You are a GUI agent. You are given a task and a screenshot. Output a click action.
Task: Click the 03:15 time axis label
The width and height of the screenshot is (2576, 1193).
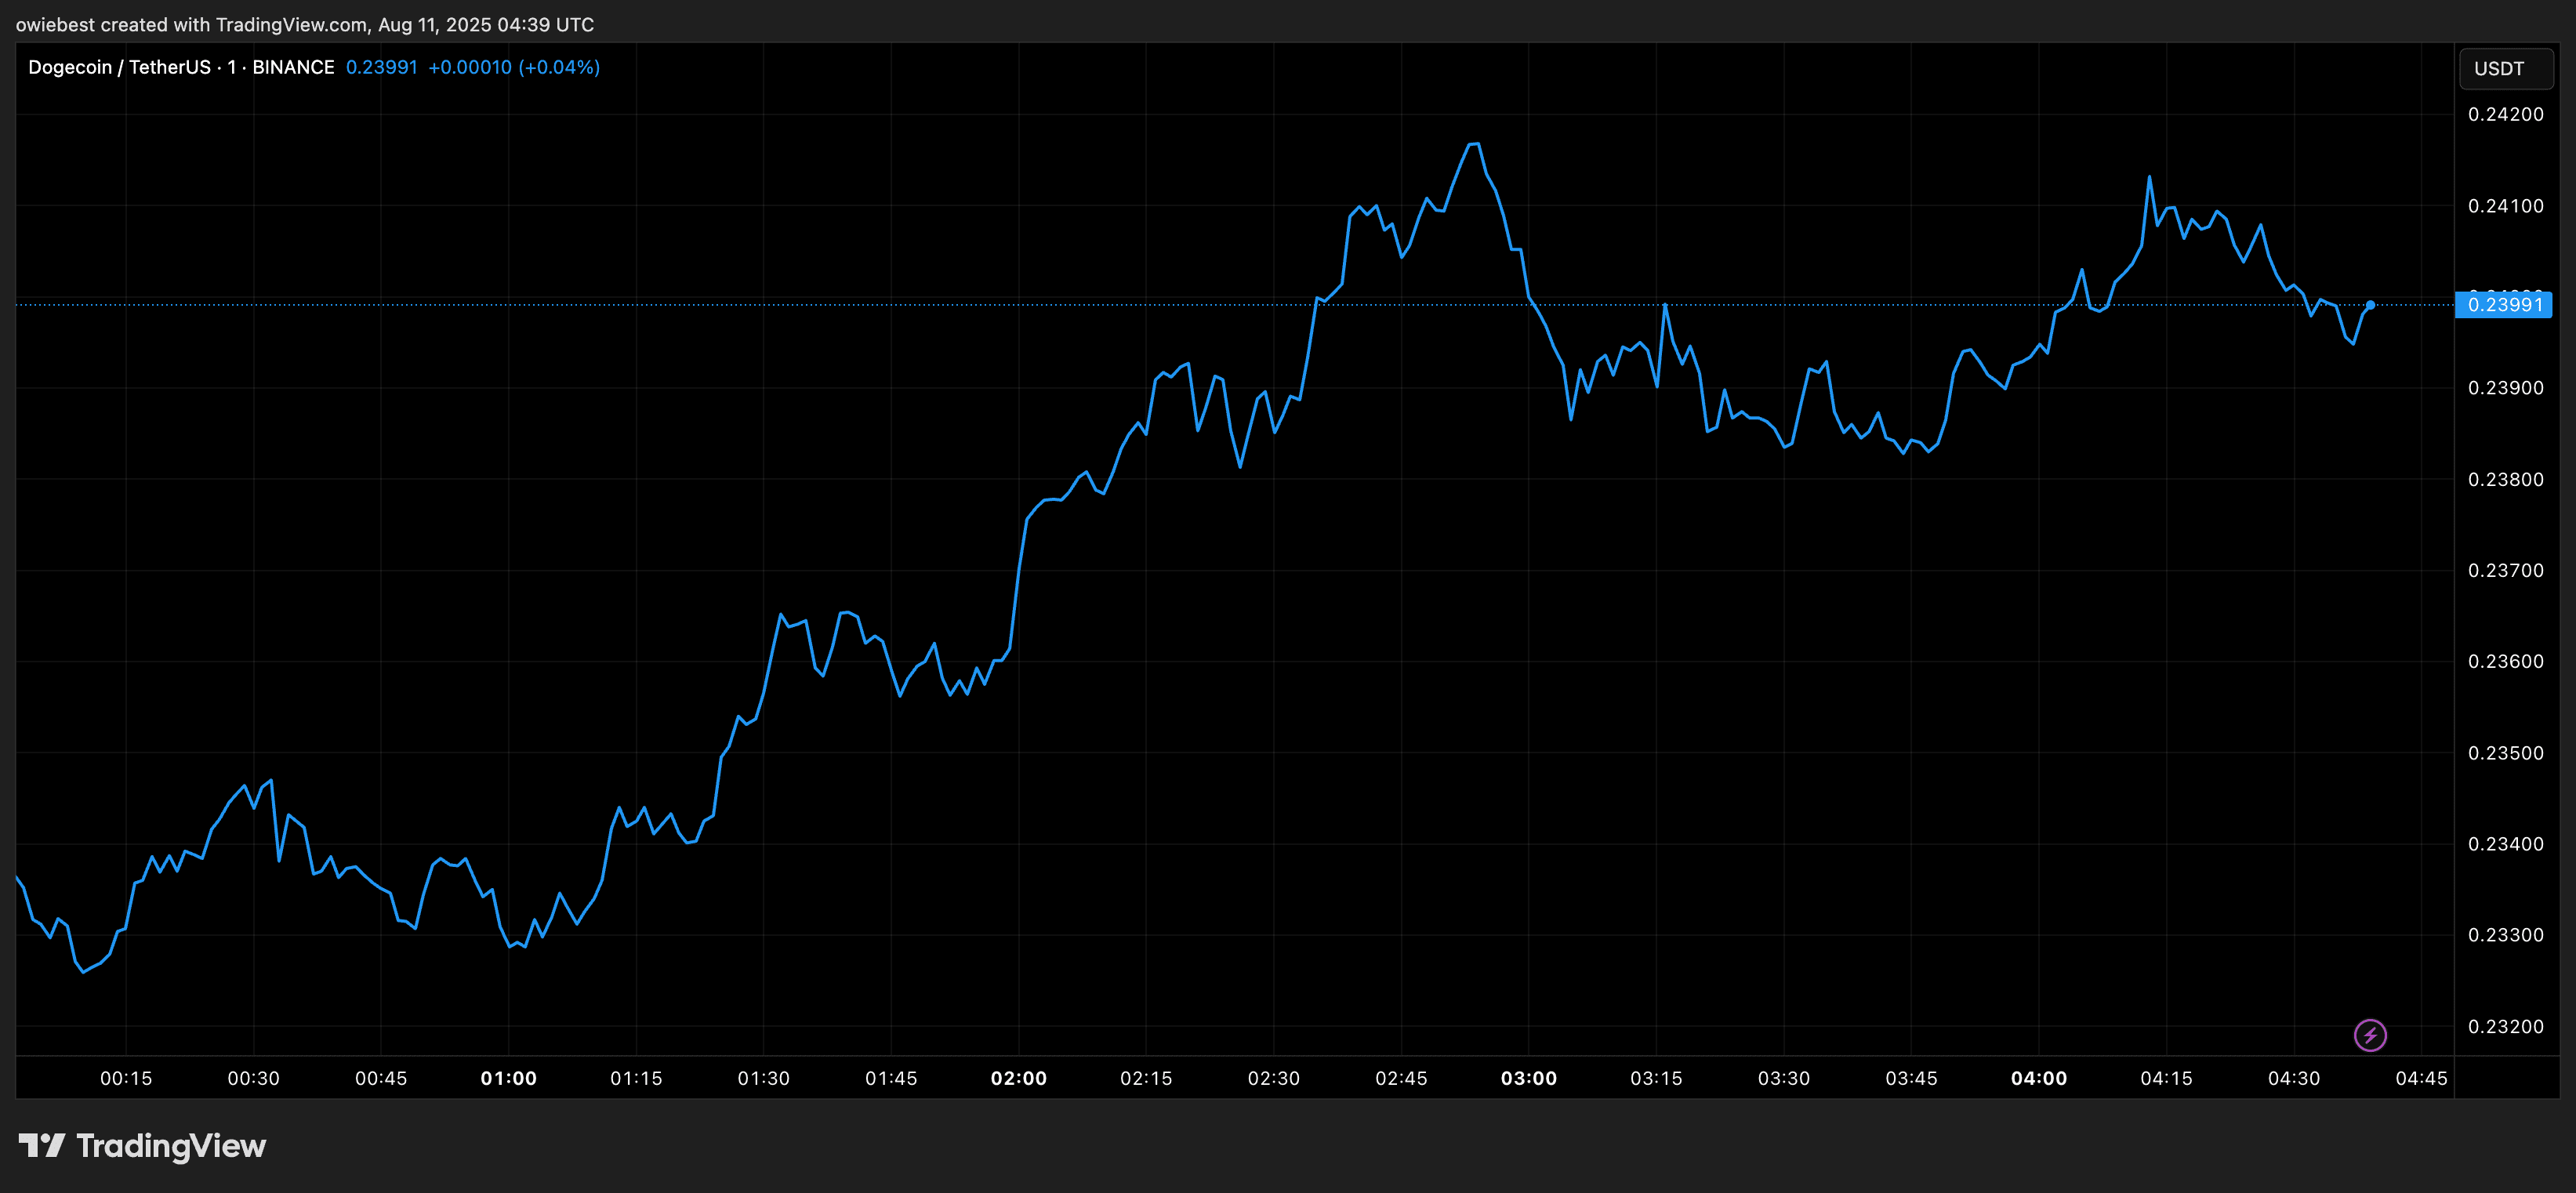[x=1656, y=1078]
